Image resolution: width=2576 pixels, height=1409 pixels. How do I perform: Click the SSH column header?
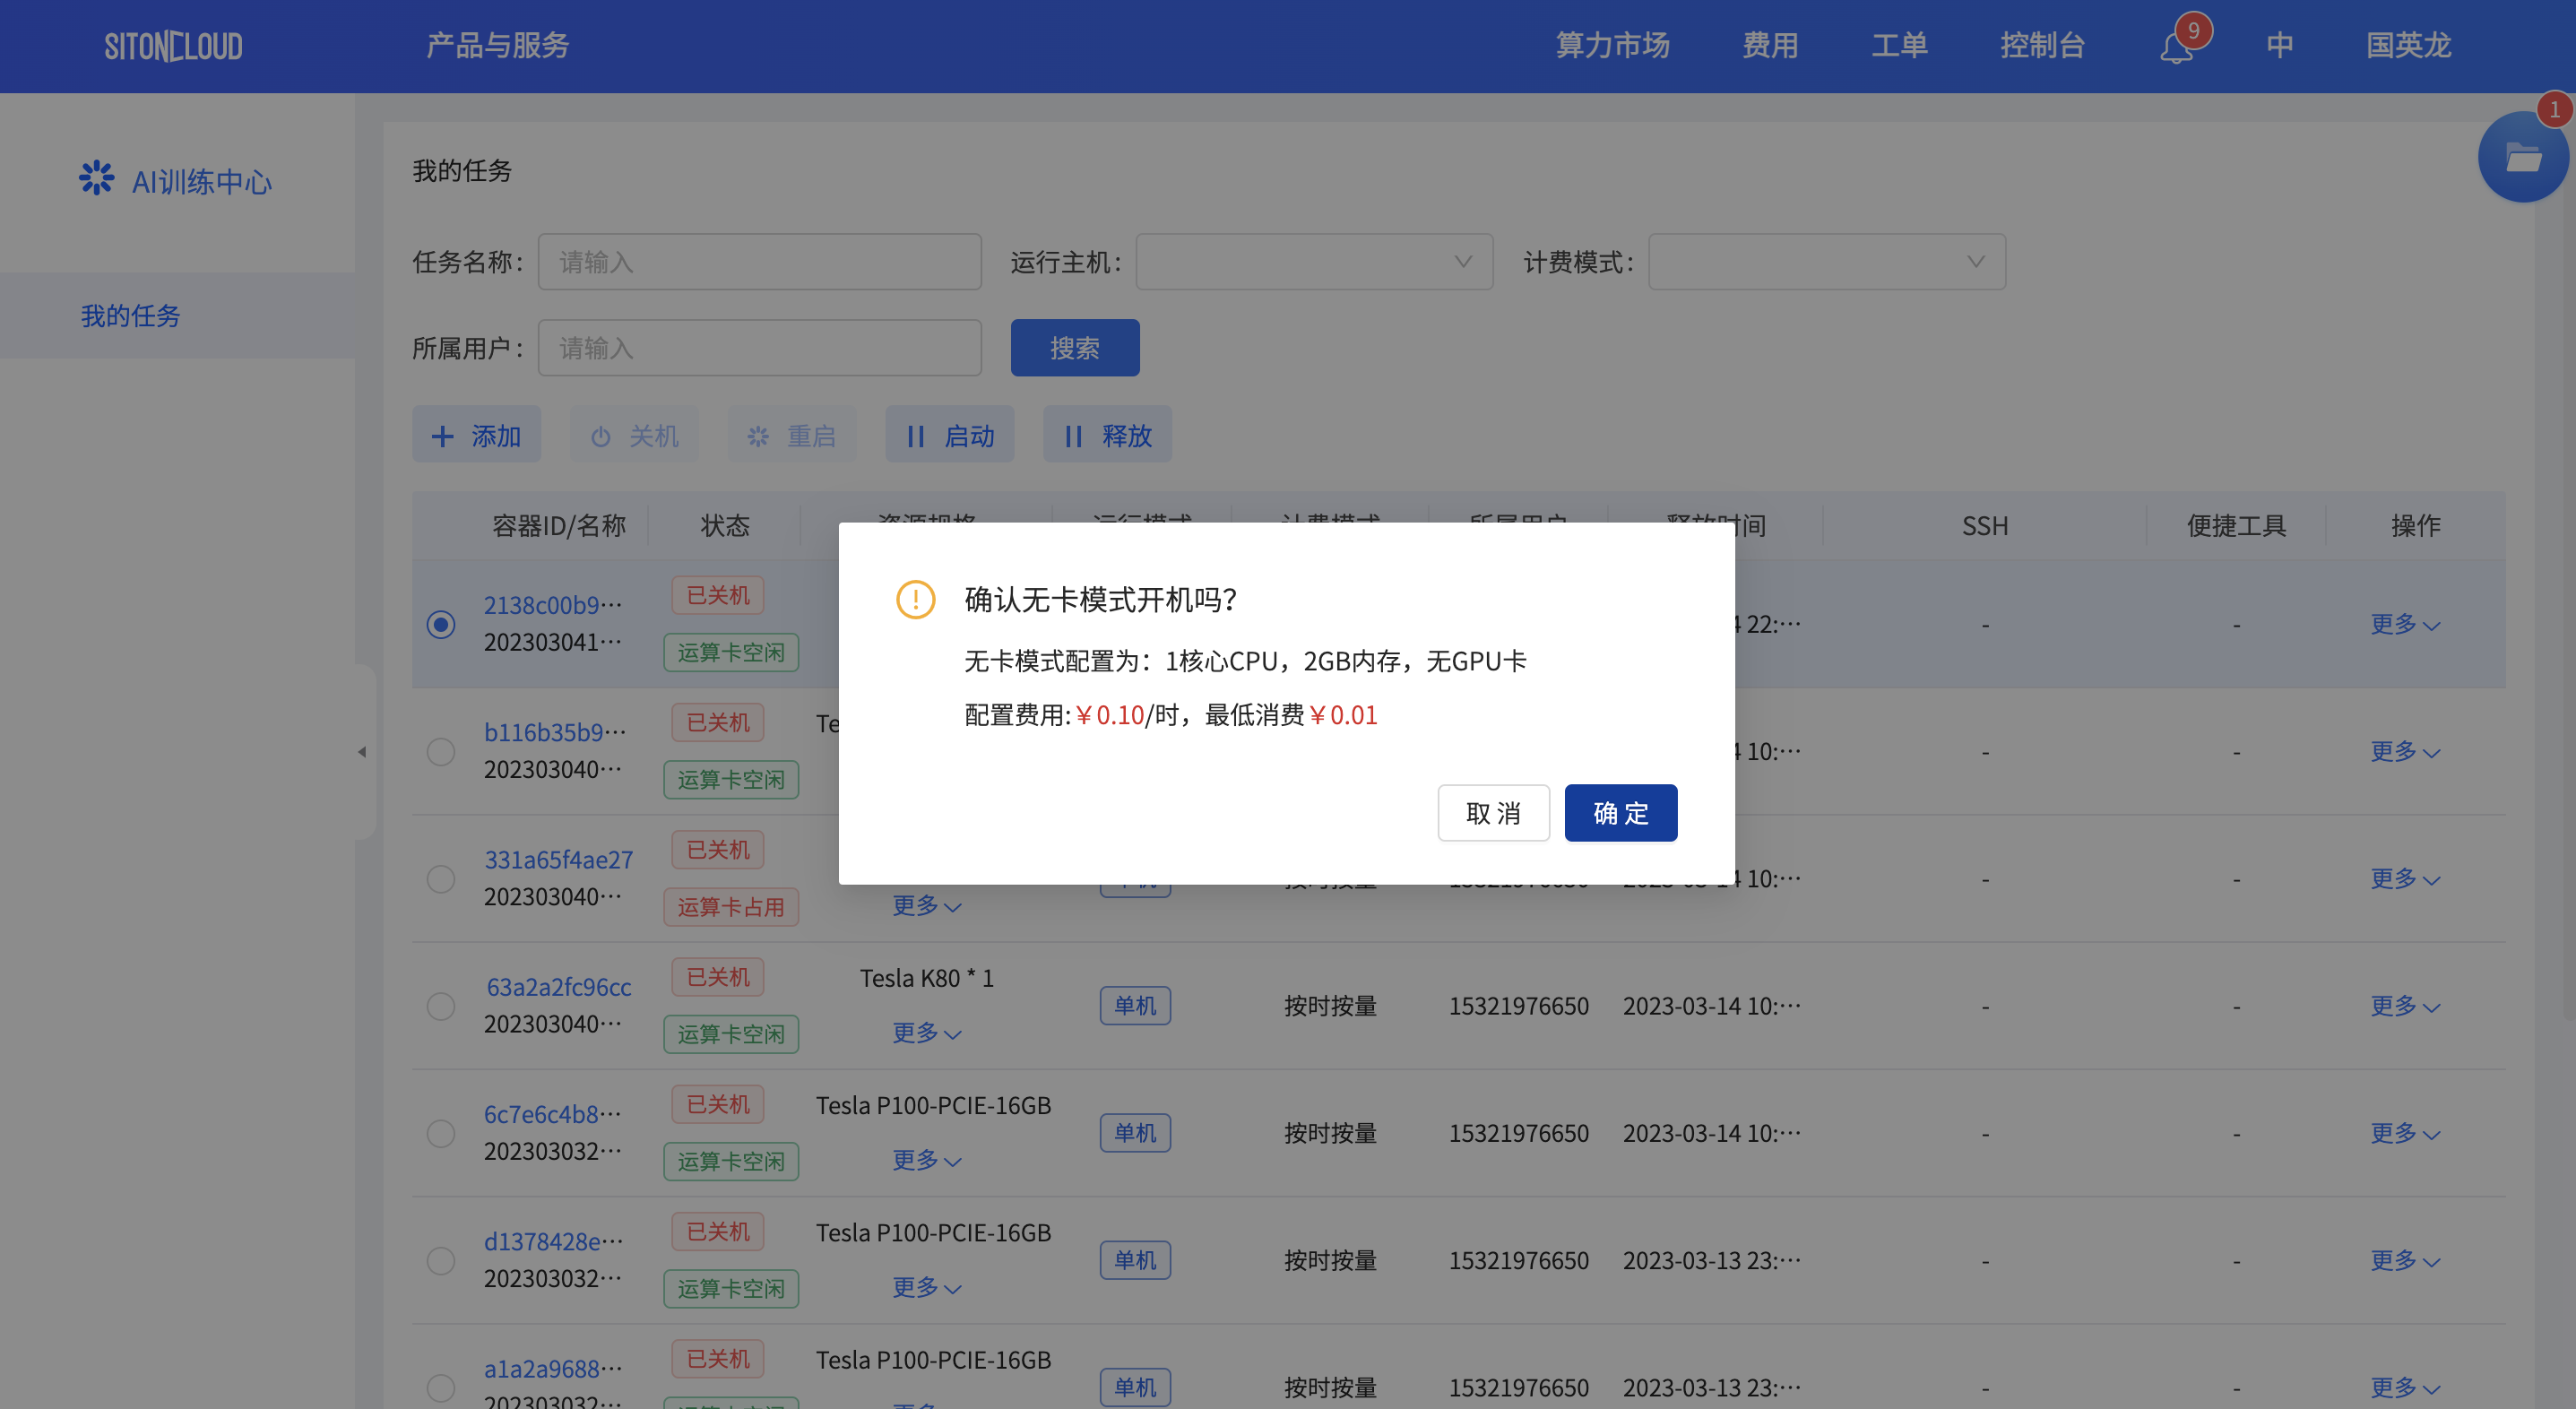[1984, 525]
